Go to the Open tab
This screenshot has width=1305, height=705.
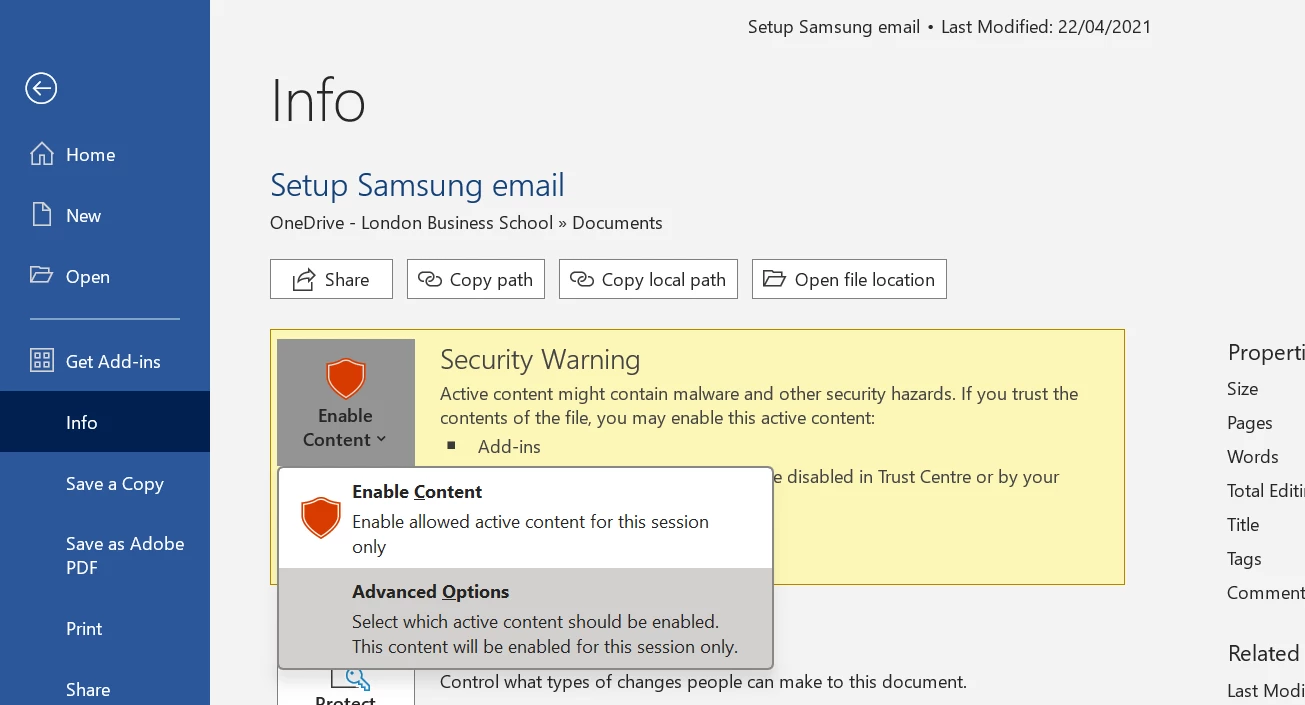pyautogui.click(x=105, y=276)
